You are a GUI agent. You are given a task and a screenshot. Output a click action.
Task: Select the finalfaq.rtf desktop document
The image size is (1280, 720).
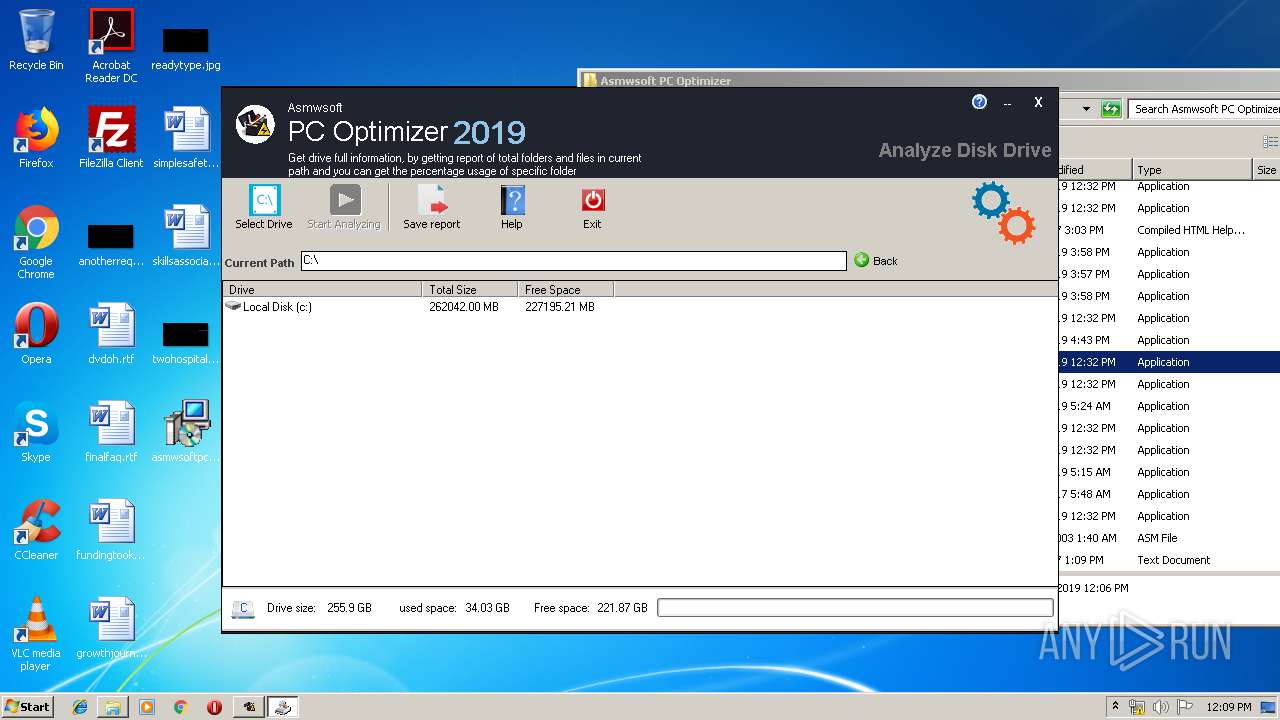click(111, 432)
